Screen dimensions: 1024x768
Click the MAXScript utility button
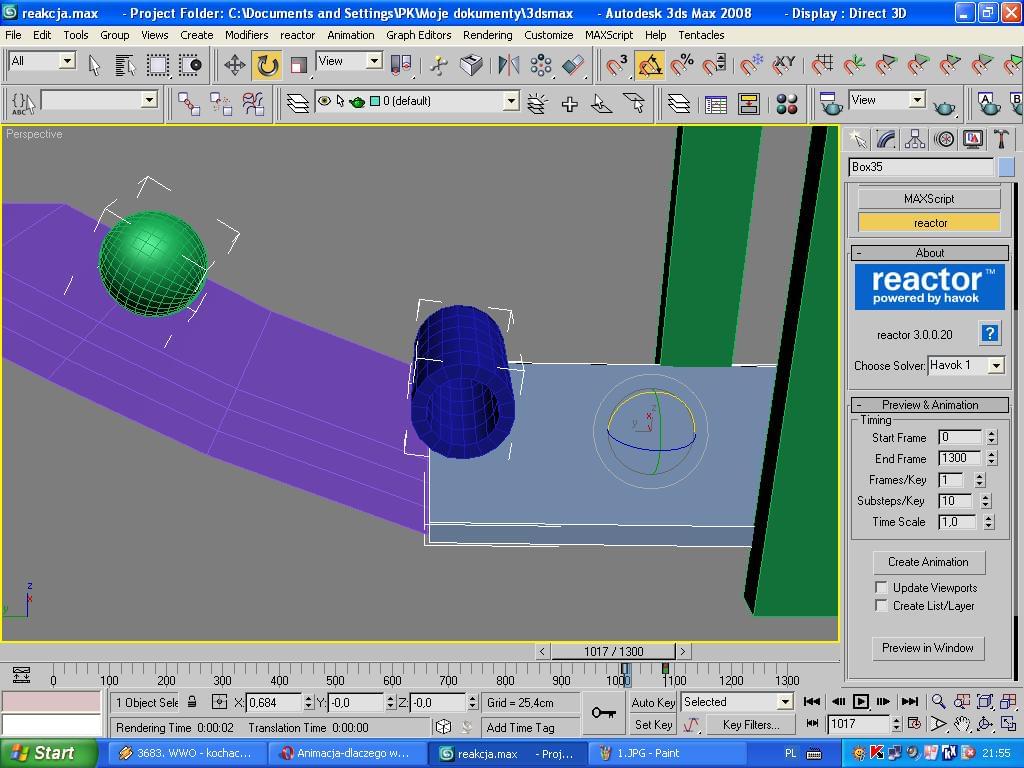click(x=929, y=199)
